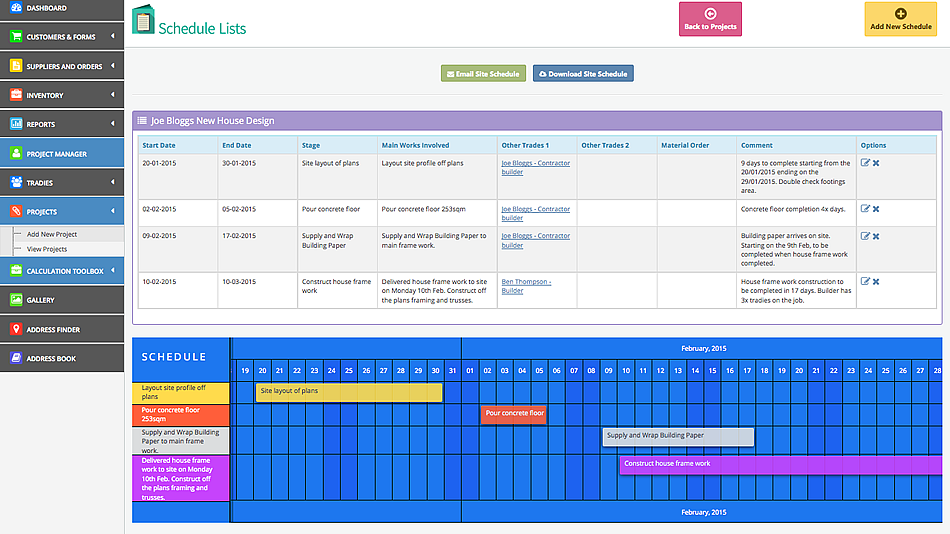Click the Back to Projects button
This screenshot has height=534, width=950.
[710, 19]
